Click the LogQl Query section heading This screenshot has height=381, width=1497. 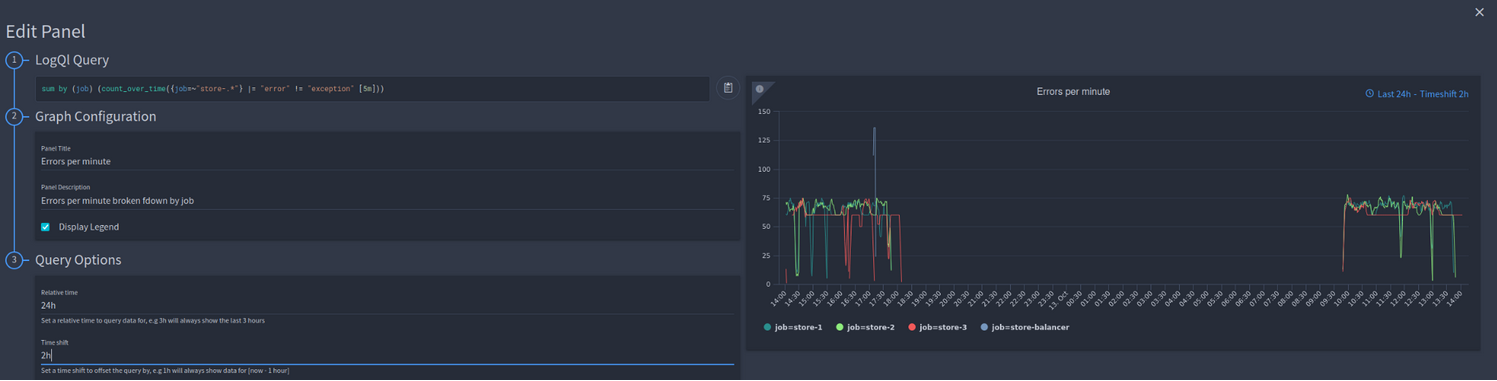click(72, 60)
